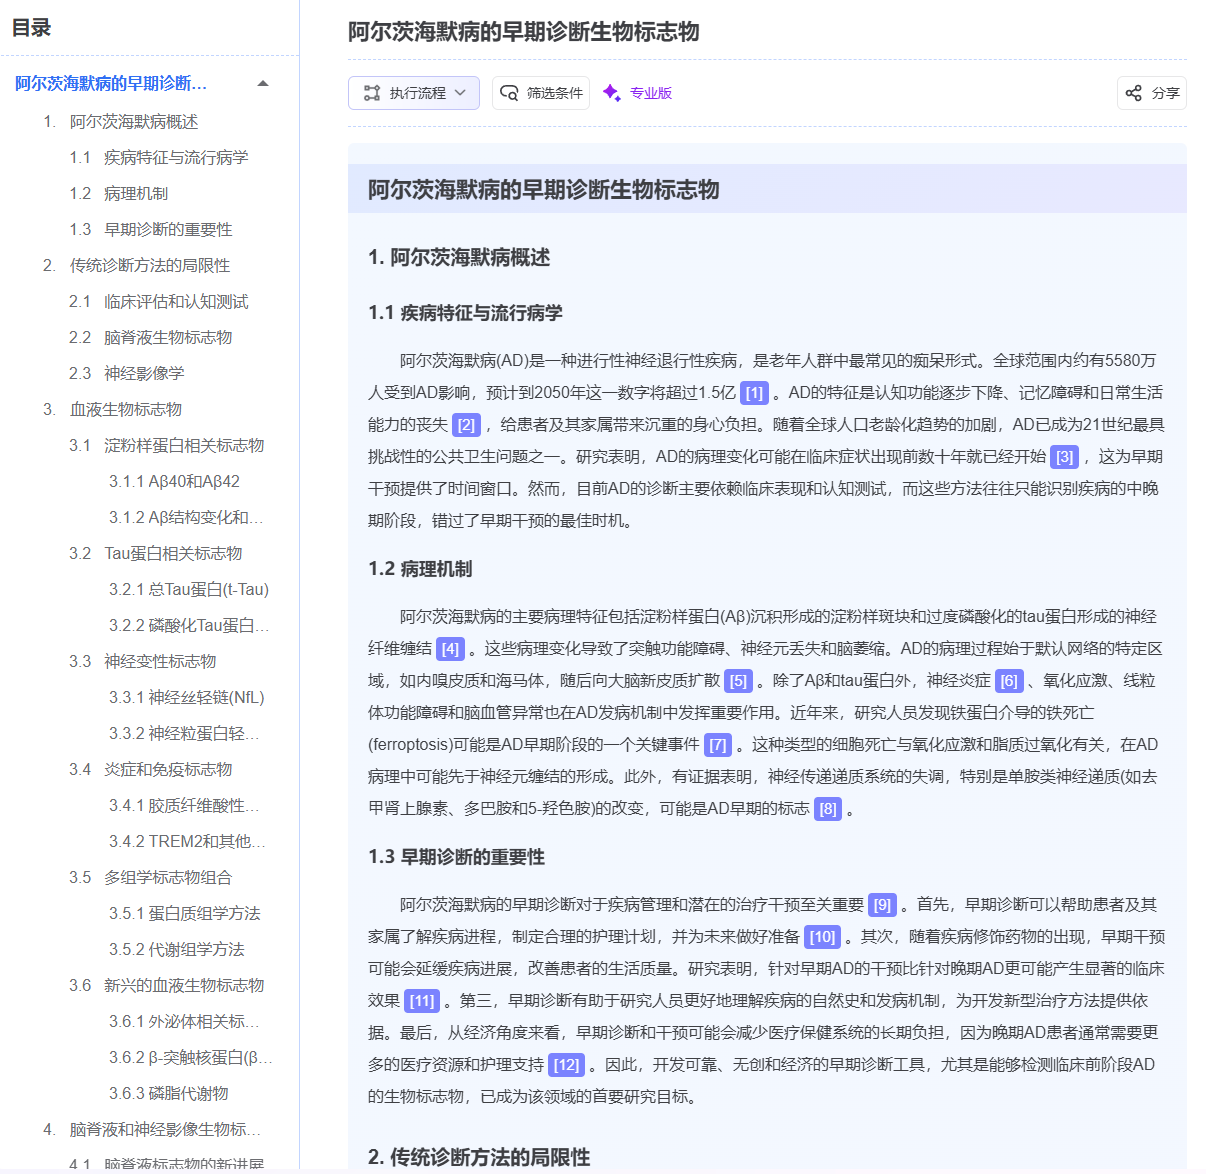Open the 专业版 link
This screenshot has height=1174, width=1206.
tap(651, 93)
